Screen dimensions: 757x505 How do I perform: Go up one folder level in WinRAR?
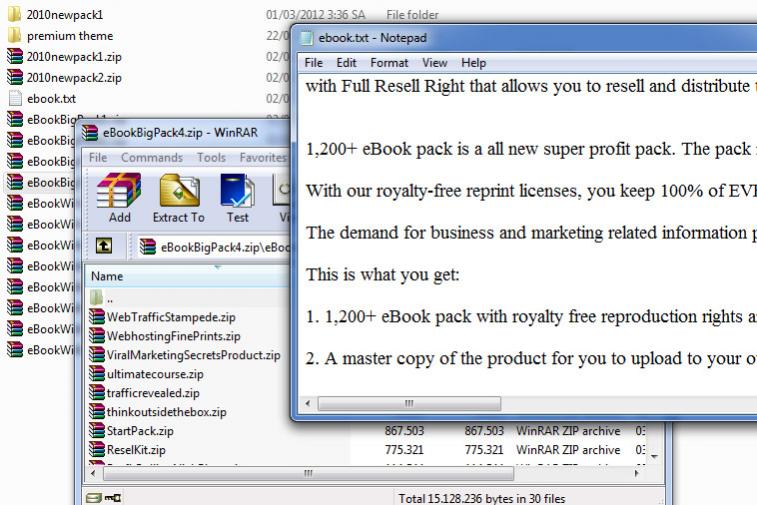click(104, 246)
